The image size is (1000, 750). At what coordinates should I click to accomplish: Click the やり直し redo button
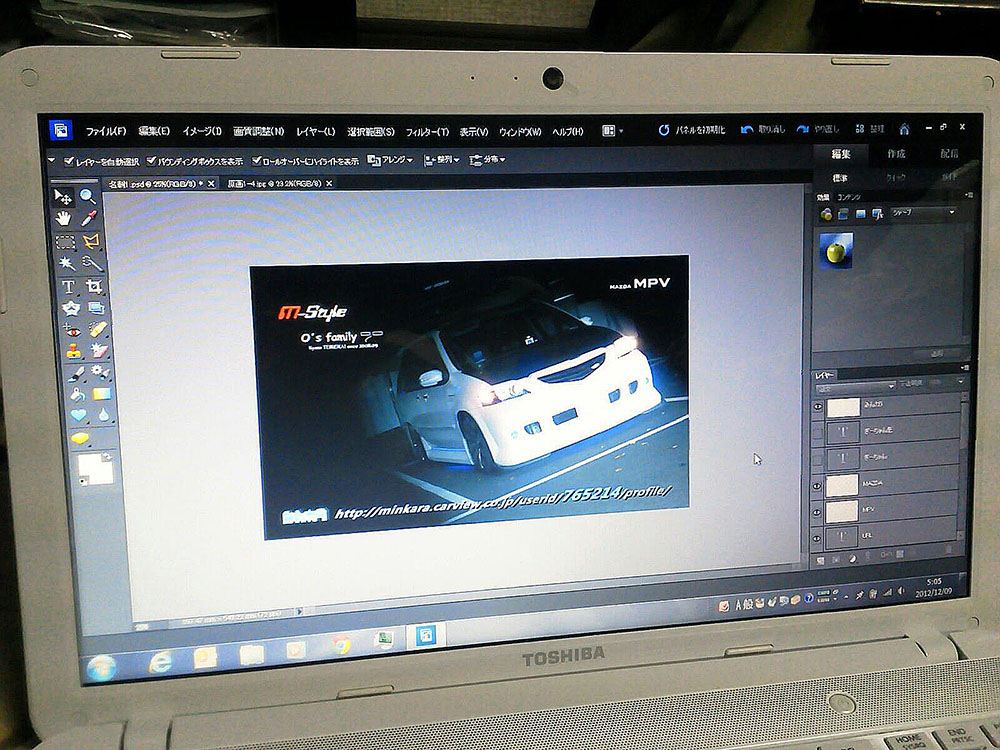[818, 129]
